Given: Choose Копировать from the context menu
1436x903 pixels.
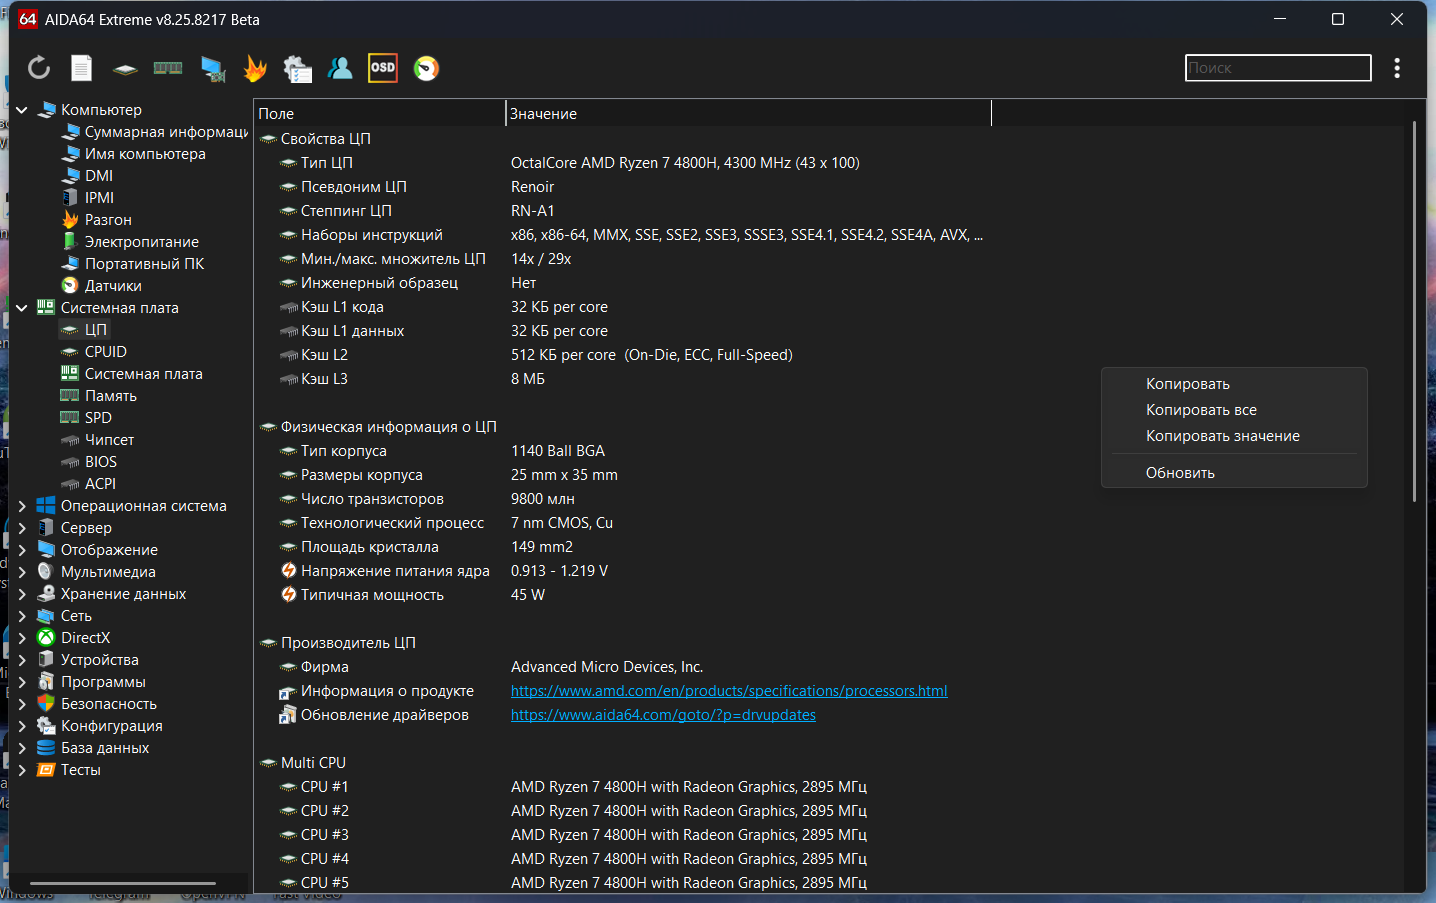Looking at the screenshot, I should coord(1187,384).
